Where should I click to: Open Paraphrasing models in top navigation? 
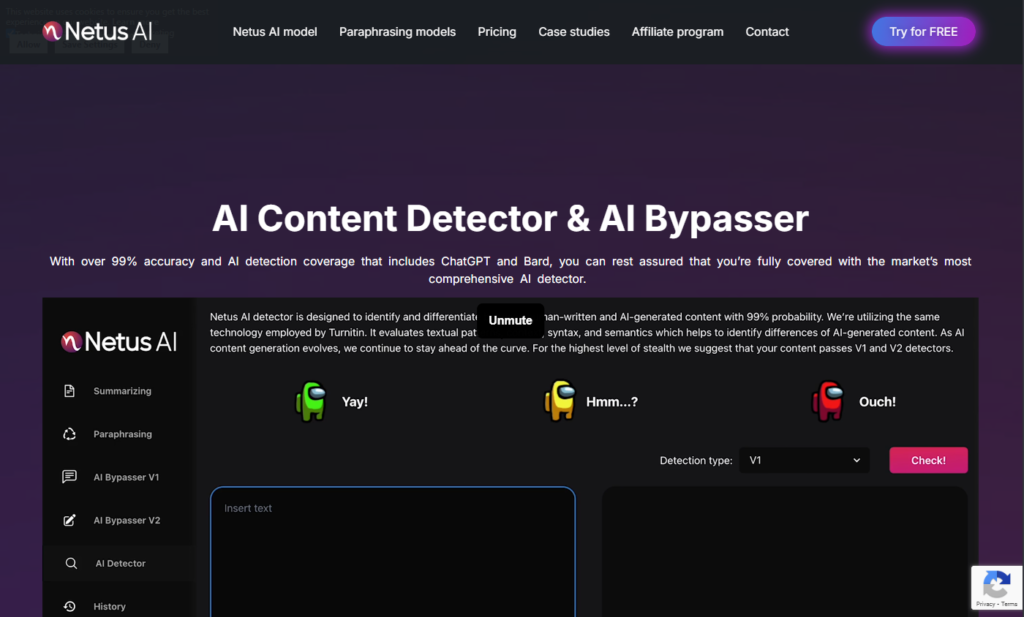397,32
